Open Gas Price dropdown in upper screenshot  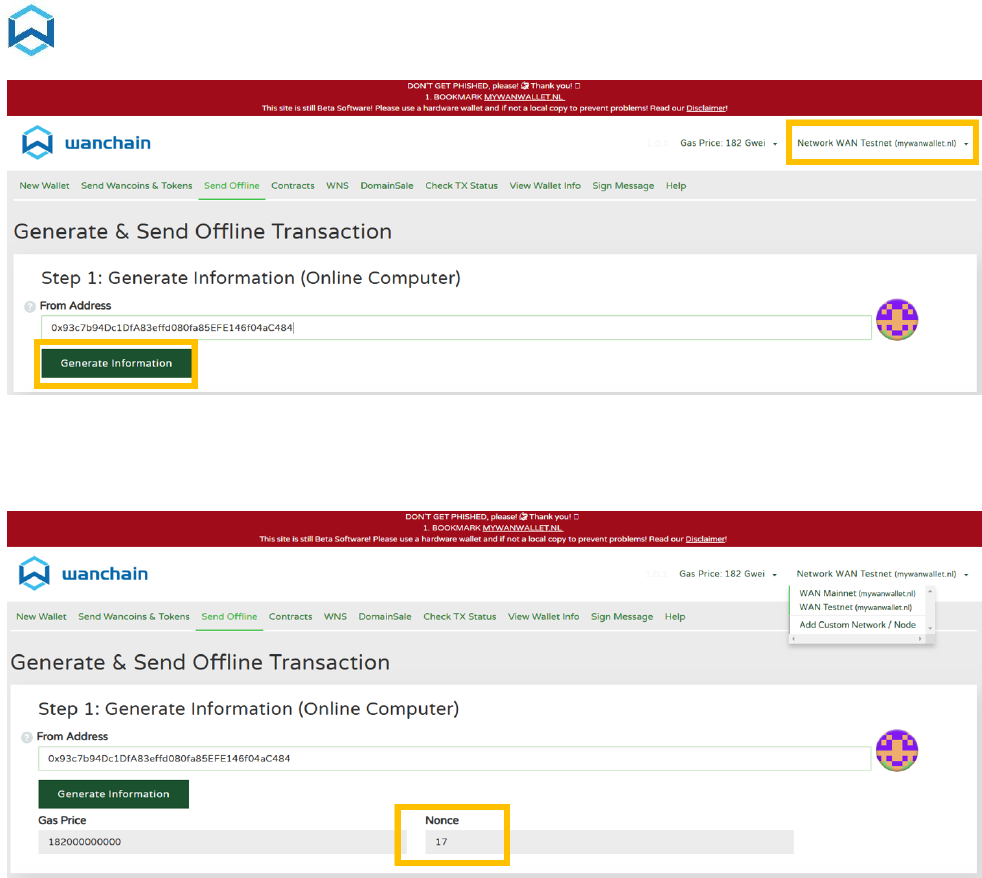[728, 143]
